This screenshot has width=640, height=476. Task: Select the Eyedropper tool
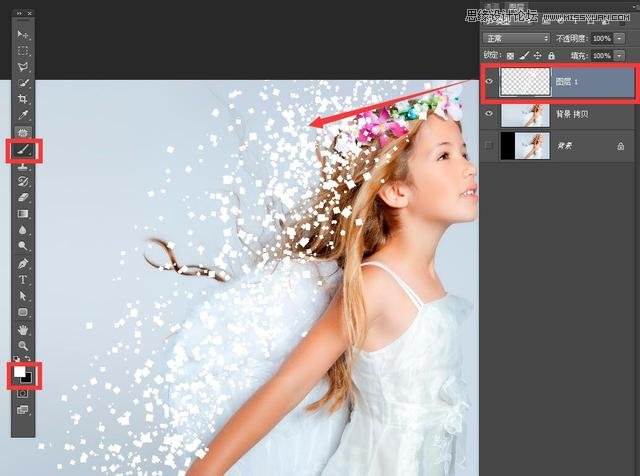pos(23,116)
